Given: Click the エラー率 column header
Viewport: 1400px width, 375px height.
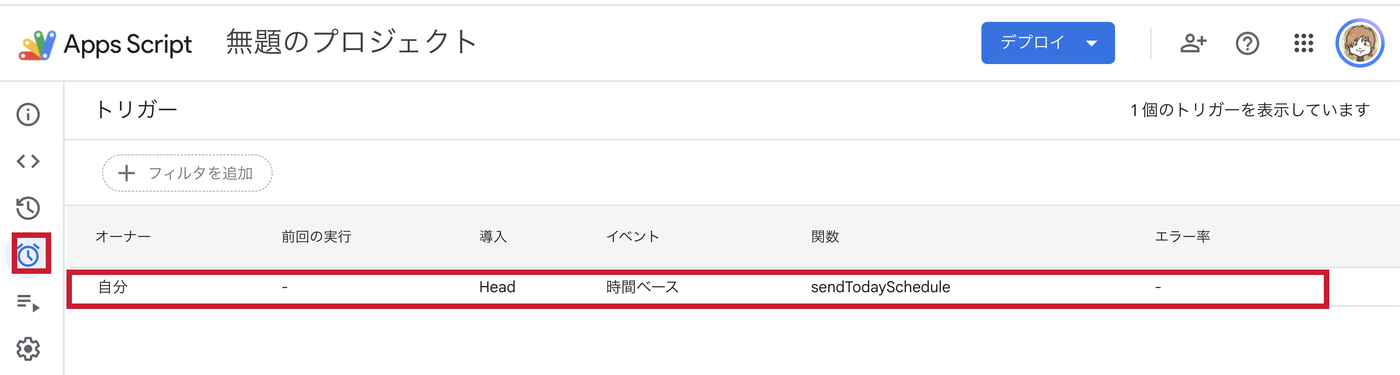Looking at the screenshot, I should coord(1183,237).
